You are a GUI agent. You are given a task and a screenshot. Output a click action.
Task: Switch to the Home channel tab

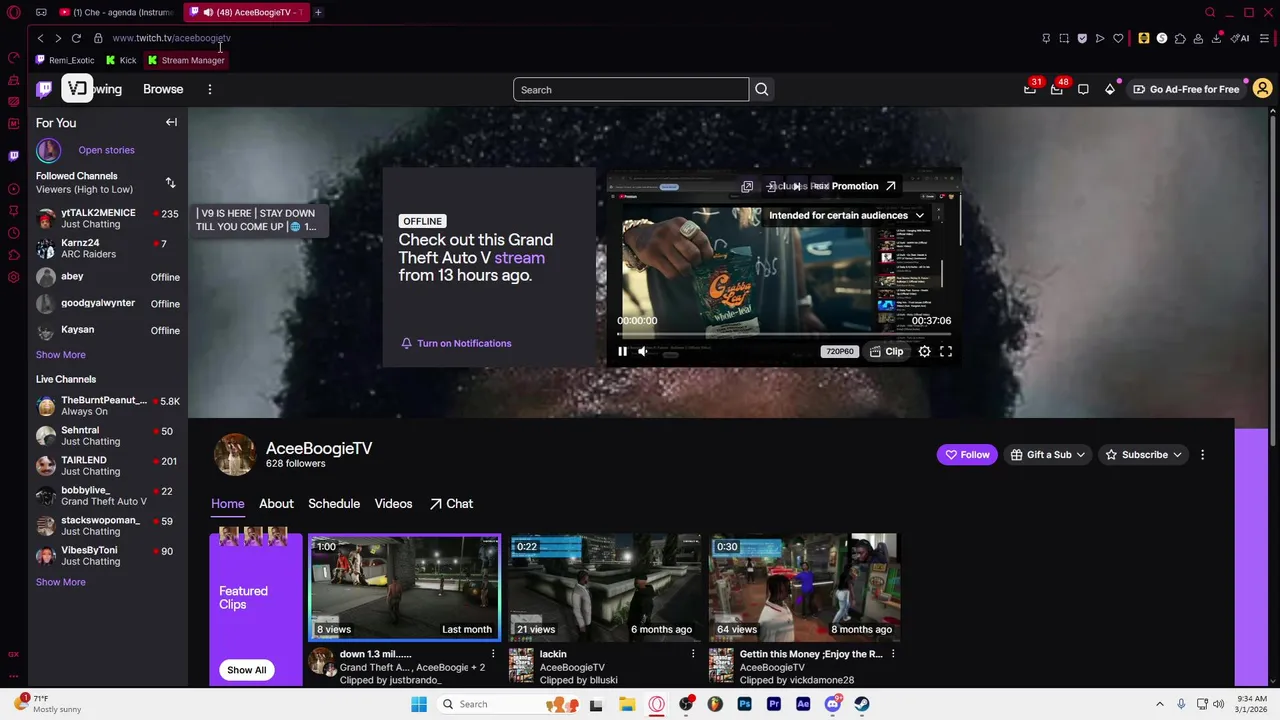pos(227,504)
